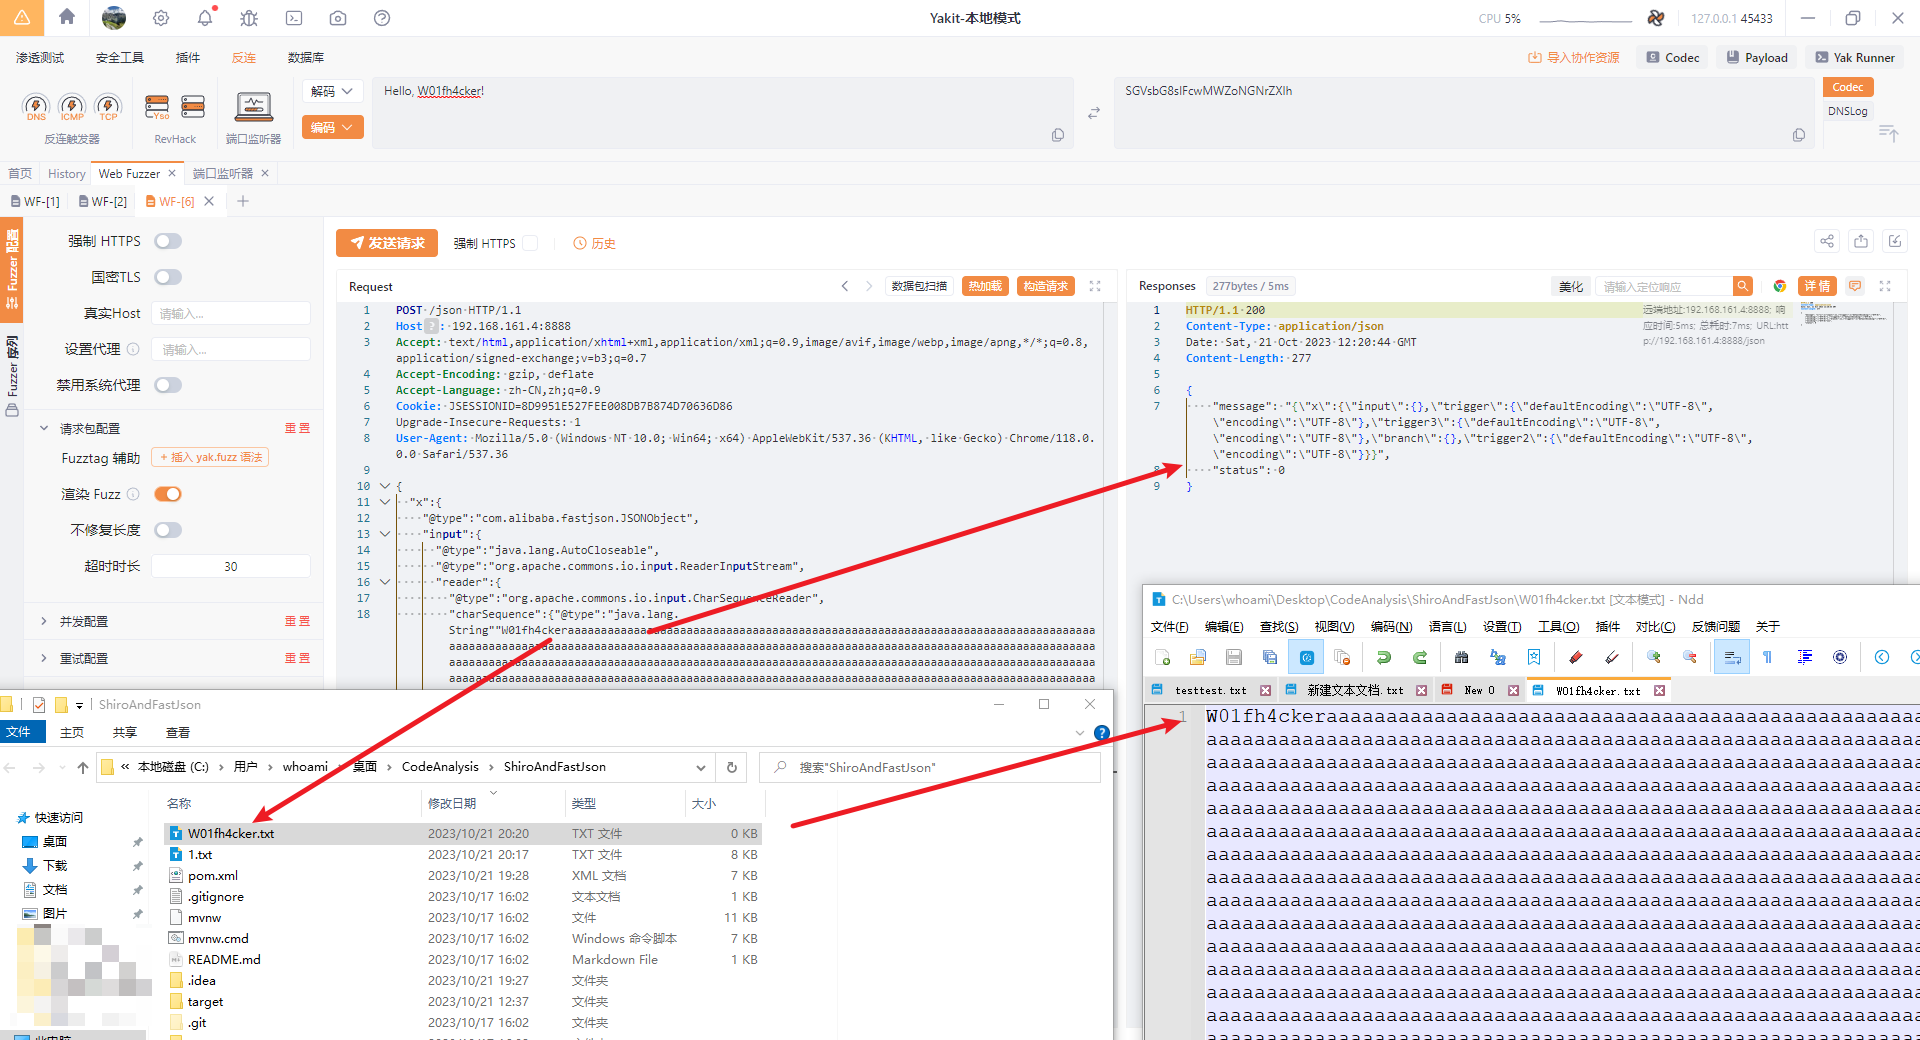Open the notification bell
Screen dimensions: 1920x1040
(x=205, y=18)
